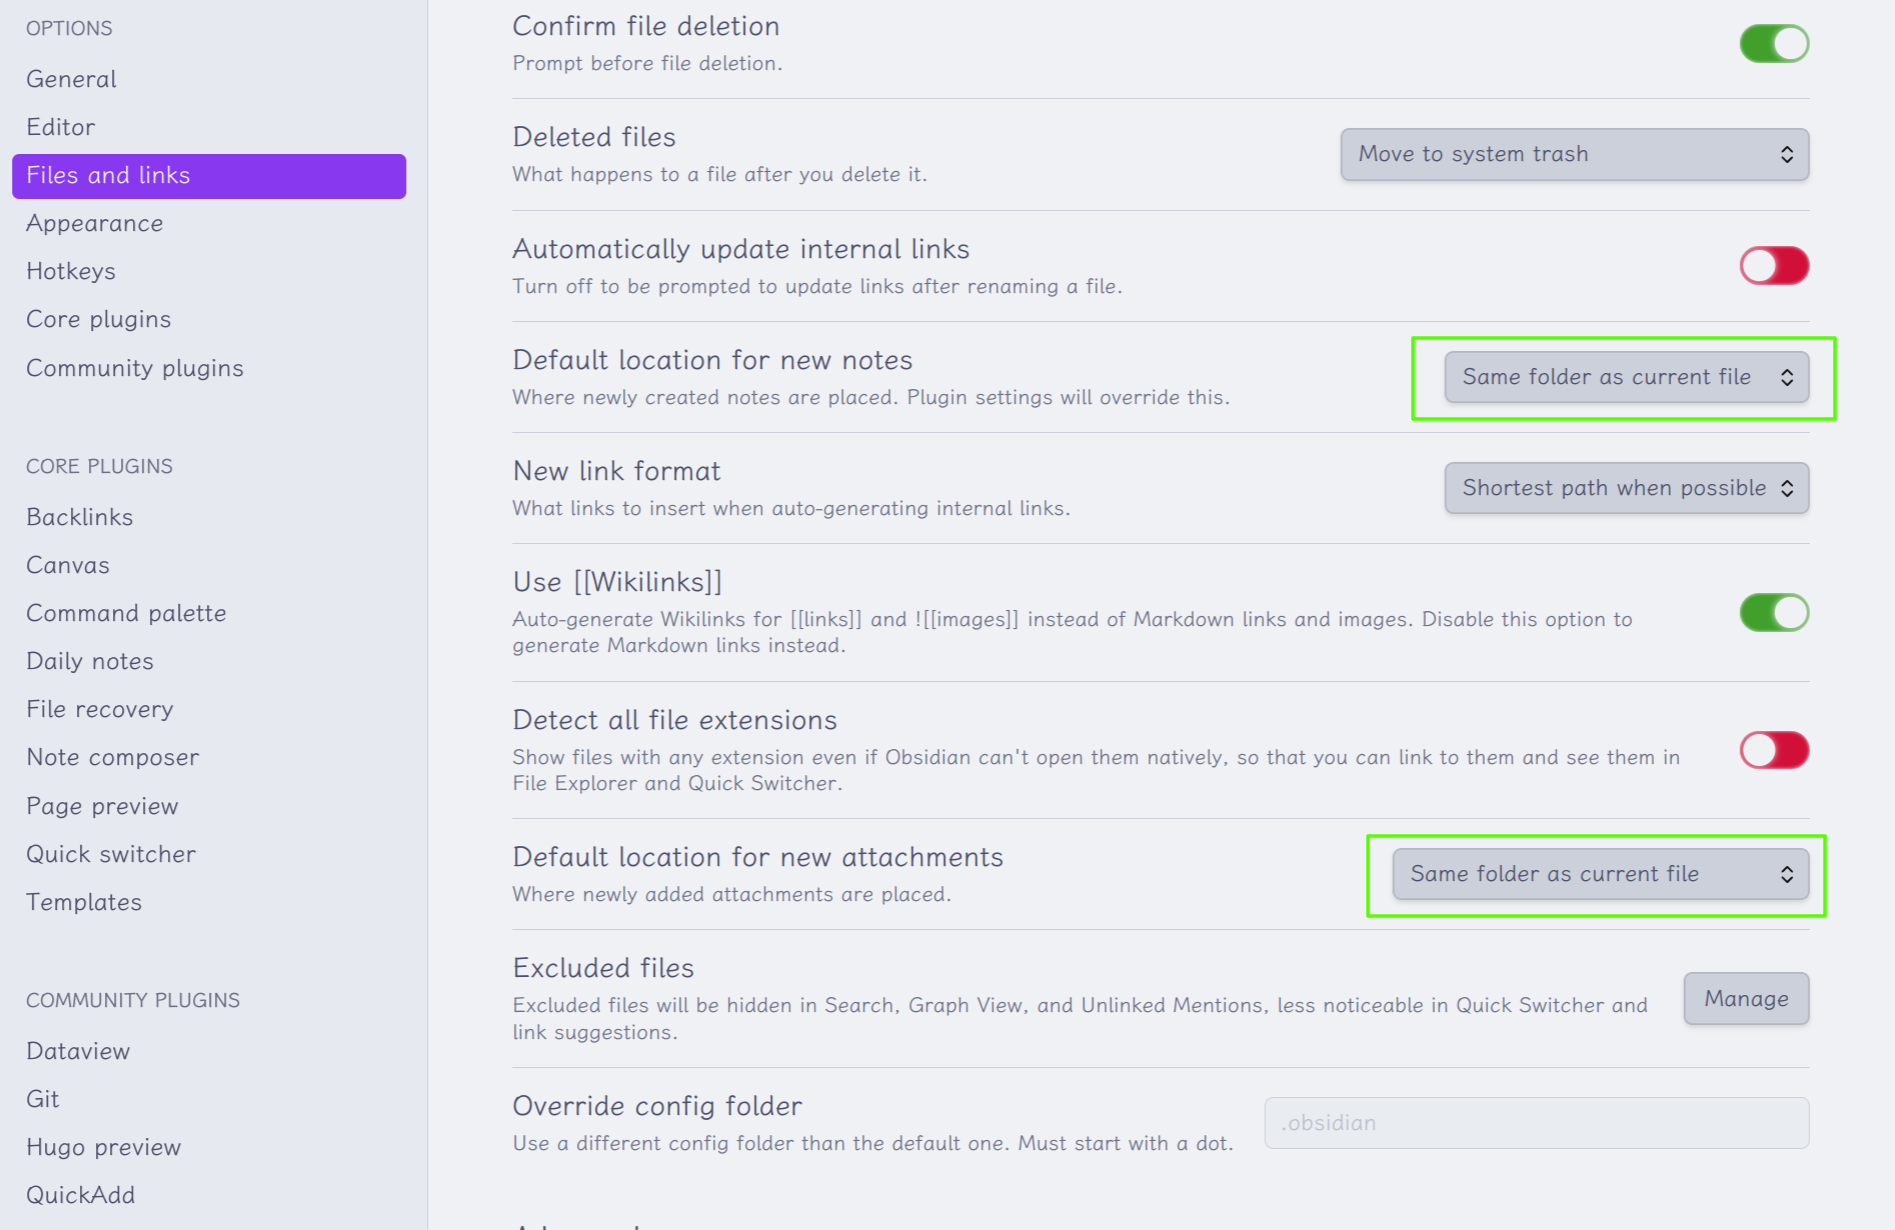Toggle Confirm file deletion switch

(x=1774, y=44)
